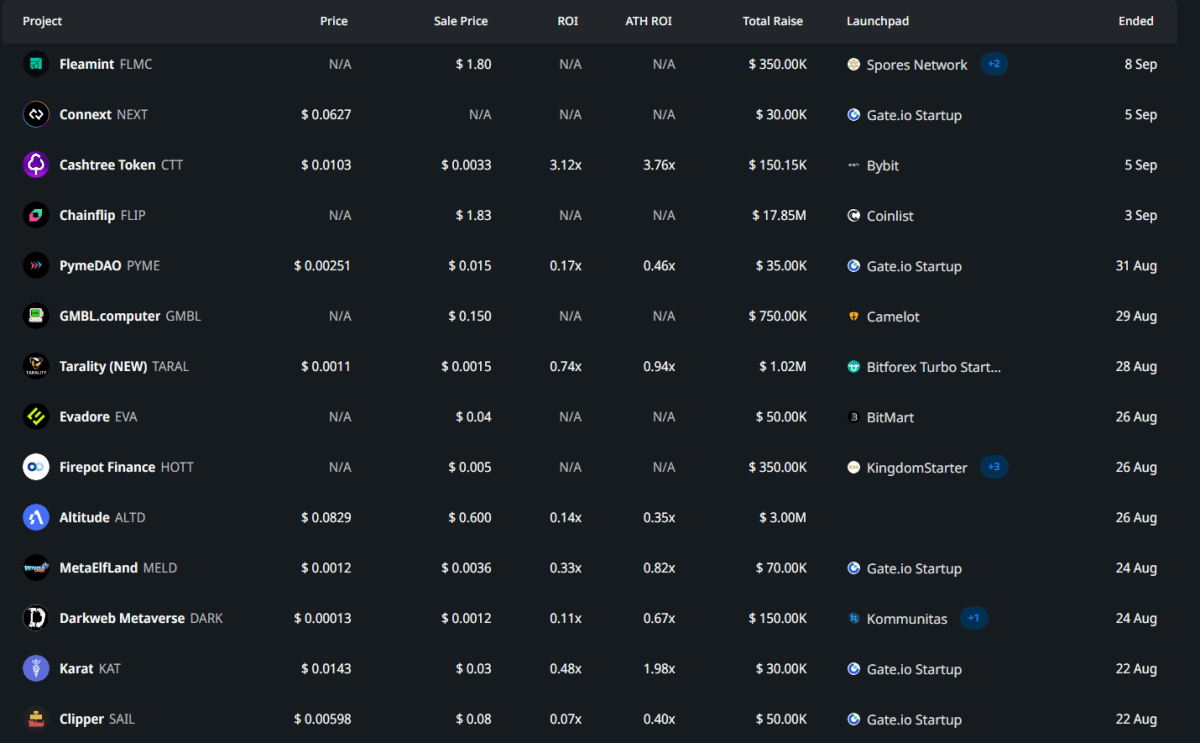
Task: Open the PymeDAO project icon
Action: click(36, 266)
